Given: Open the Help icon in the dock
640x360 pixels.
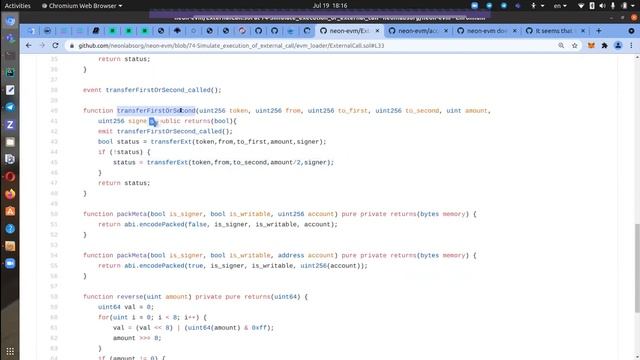Looking at the screenshot, I should [10, 229].
